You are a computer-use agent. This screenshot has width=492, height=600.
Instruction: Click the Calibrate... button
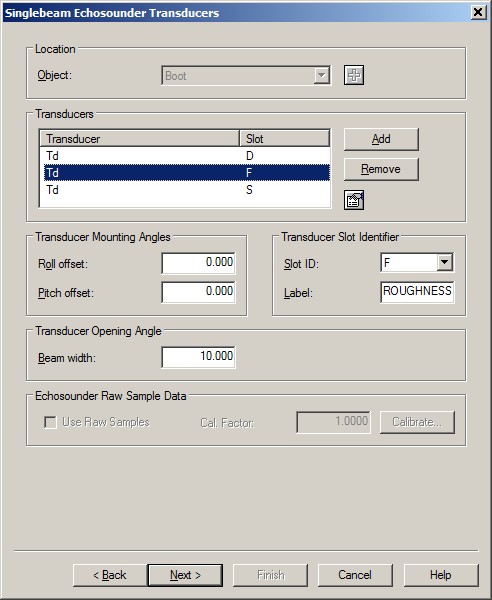click(417, 422)
